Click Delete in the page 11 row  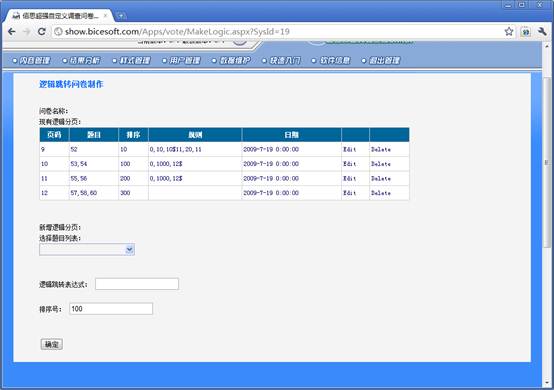381,178
